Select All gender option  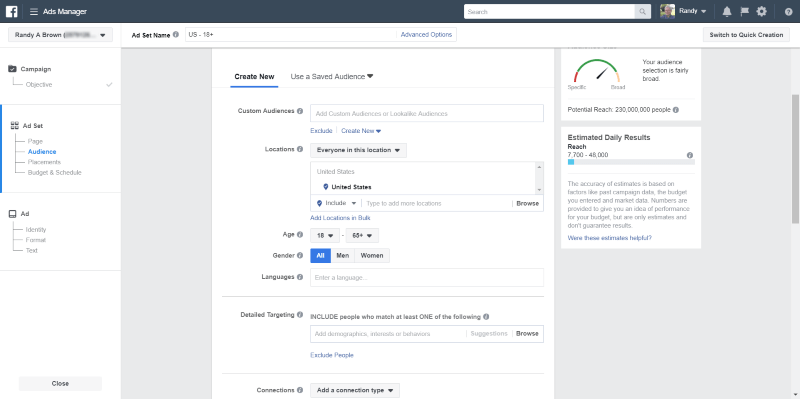coord(320,256)
